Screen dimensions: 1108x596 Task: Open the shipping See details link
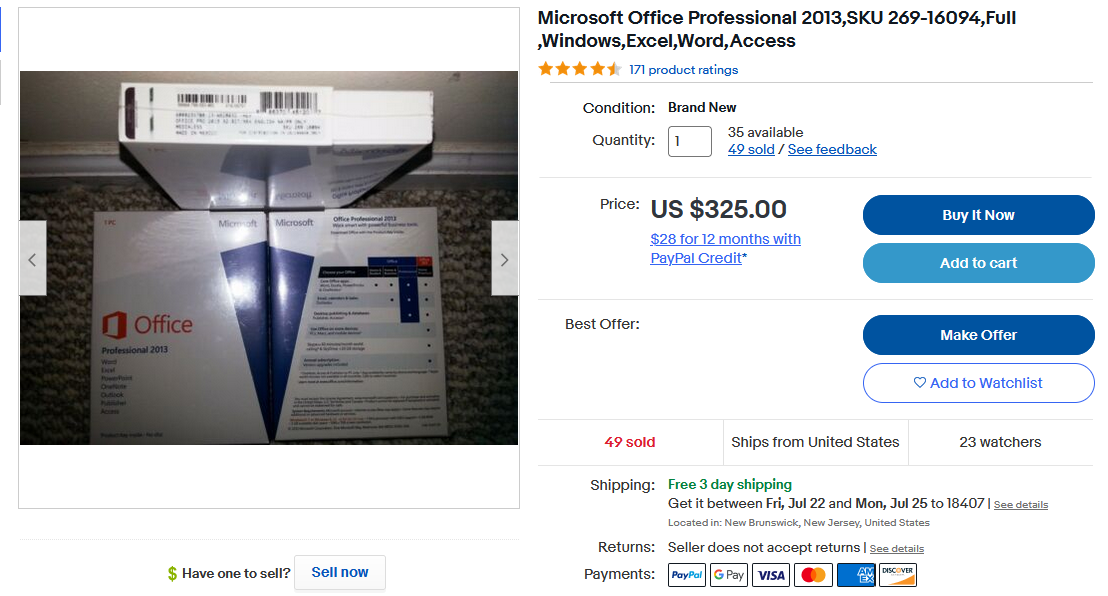point(1021,505)
